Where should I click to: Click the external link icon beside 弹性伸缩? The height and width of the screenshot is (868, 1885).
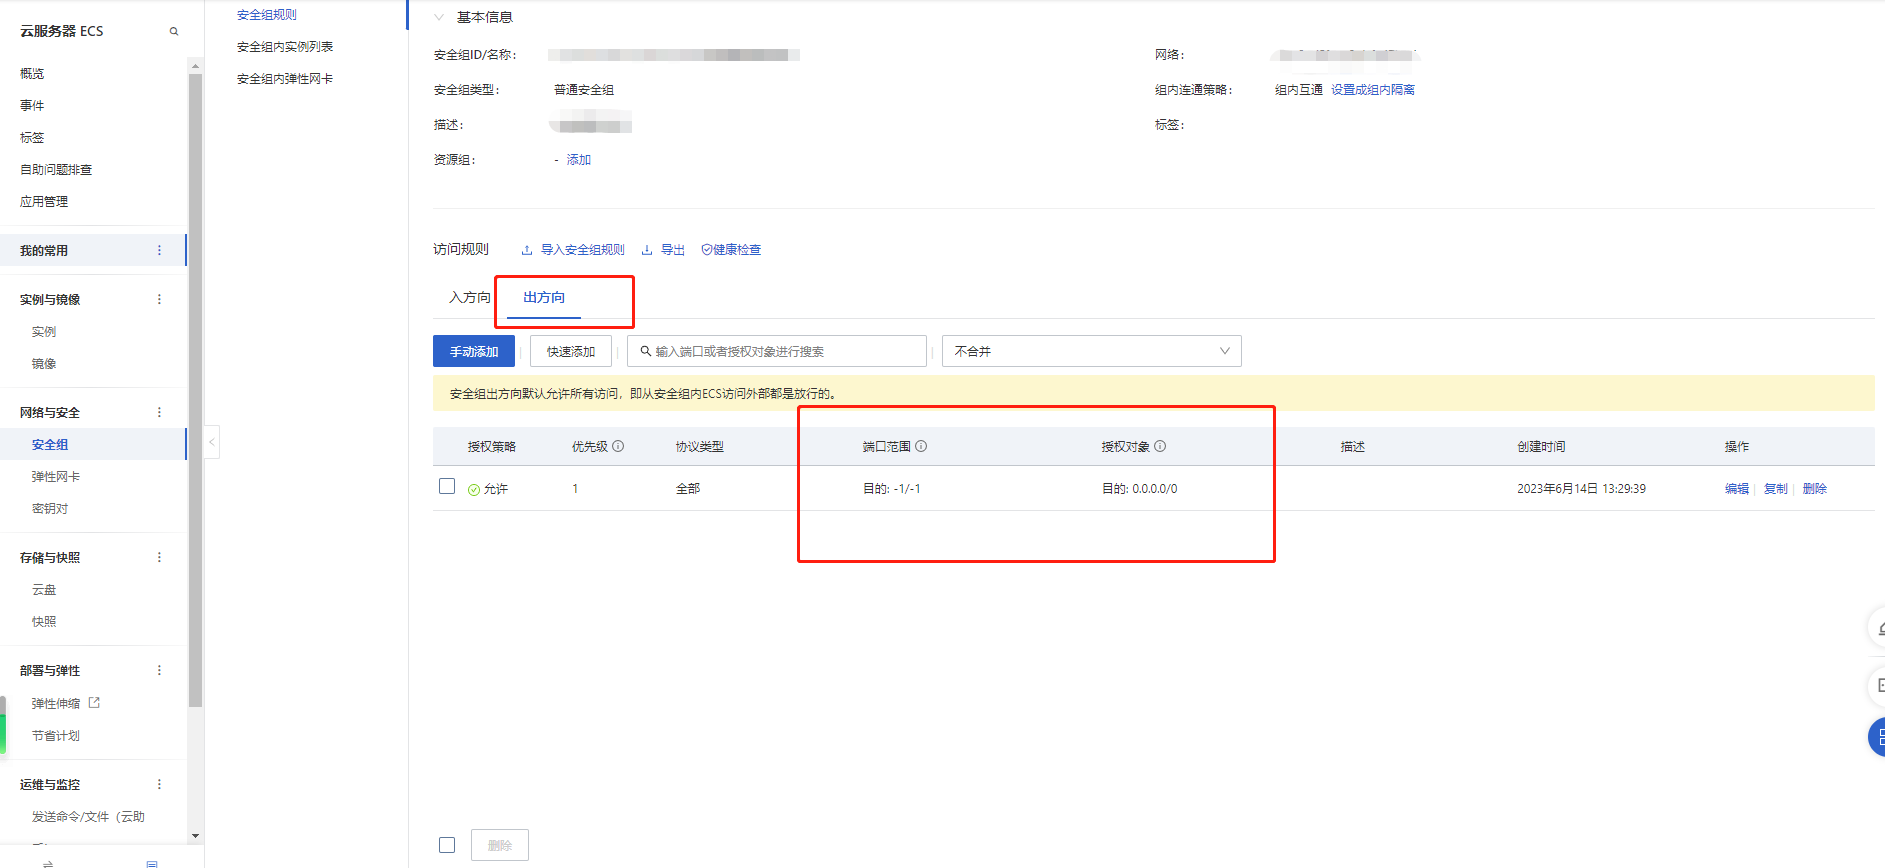pos(95,703)
